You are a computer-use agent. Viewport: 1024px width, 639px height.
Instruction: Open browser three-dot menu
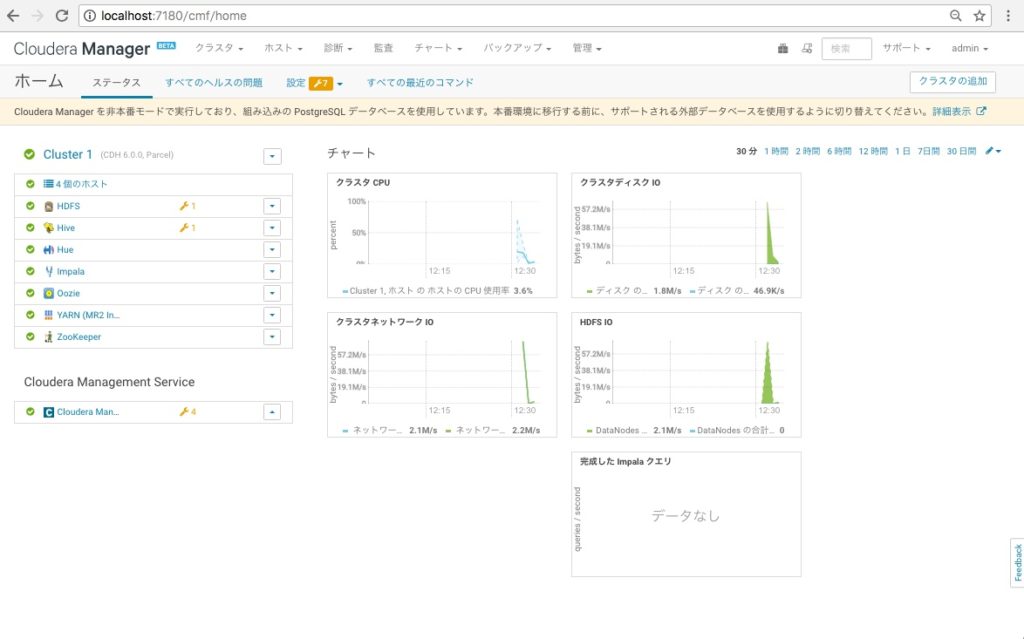click(1008, 16)
